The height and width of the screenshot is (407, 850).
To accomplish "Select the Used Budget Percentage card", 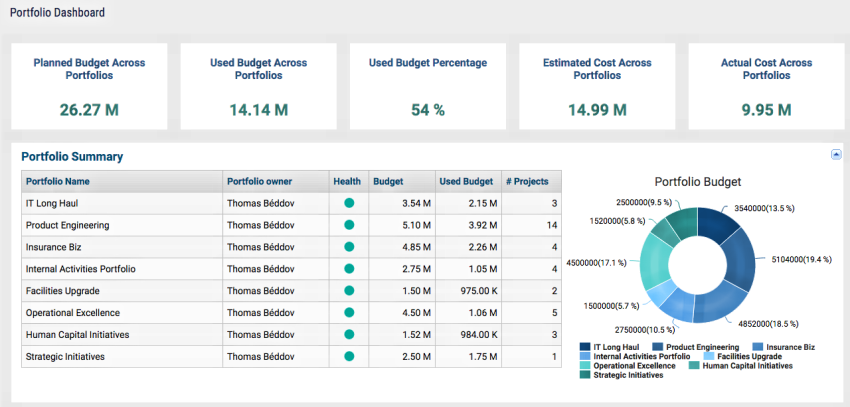I will click(x=428, y=86).
